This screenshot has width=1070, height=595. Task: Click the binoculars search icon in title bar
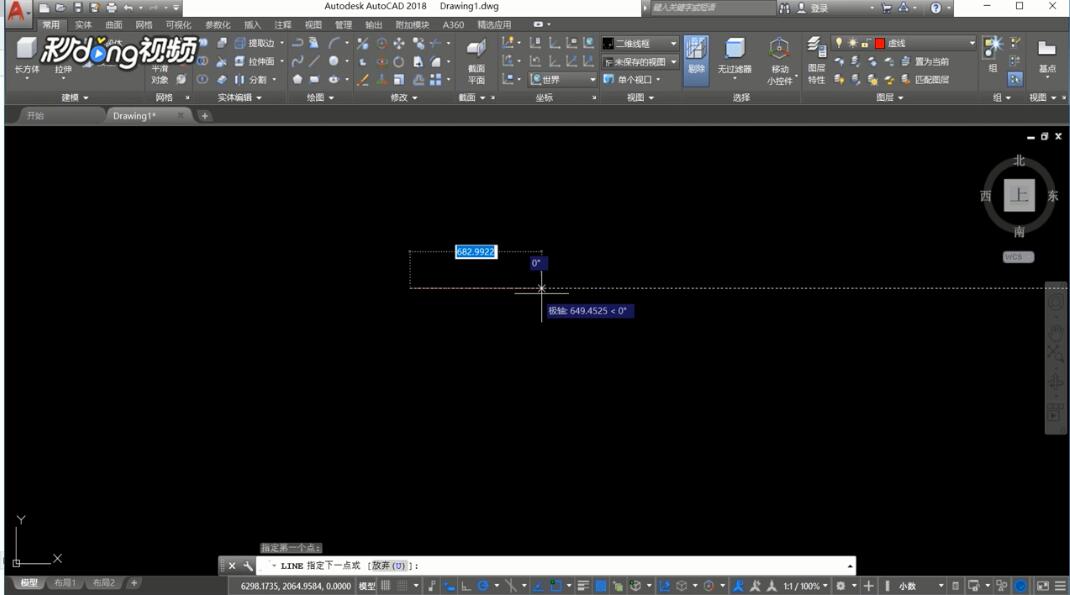coord(785,8)
